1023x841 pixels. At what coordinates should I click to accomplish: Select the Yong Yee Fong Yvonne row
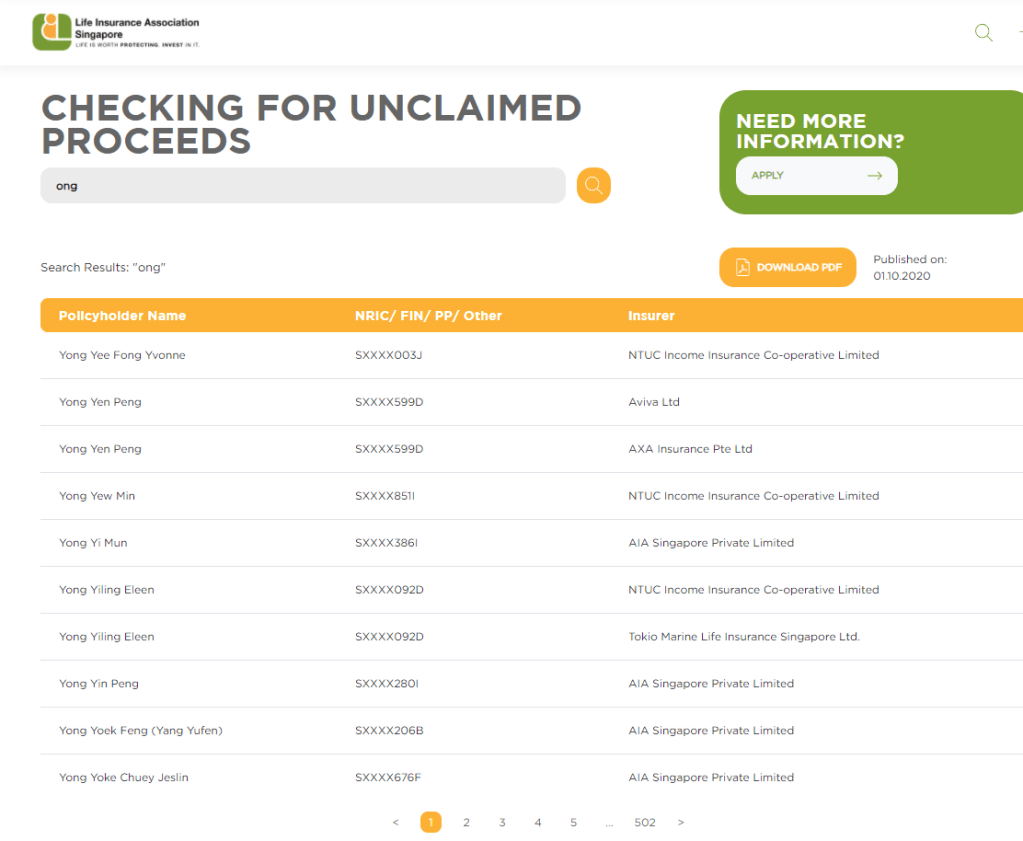coord(122,355)
